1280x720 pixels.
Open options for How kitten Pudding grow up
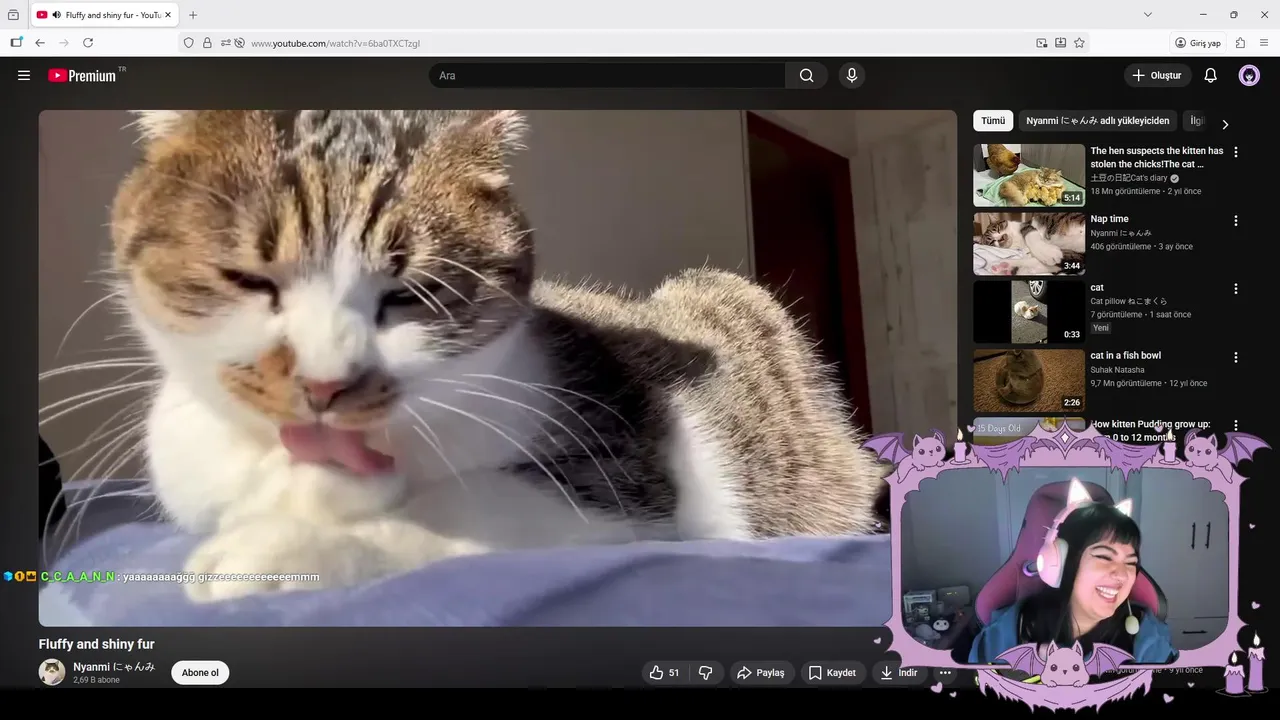(1236, 425)
